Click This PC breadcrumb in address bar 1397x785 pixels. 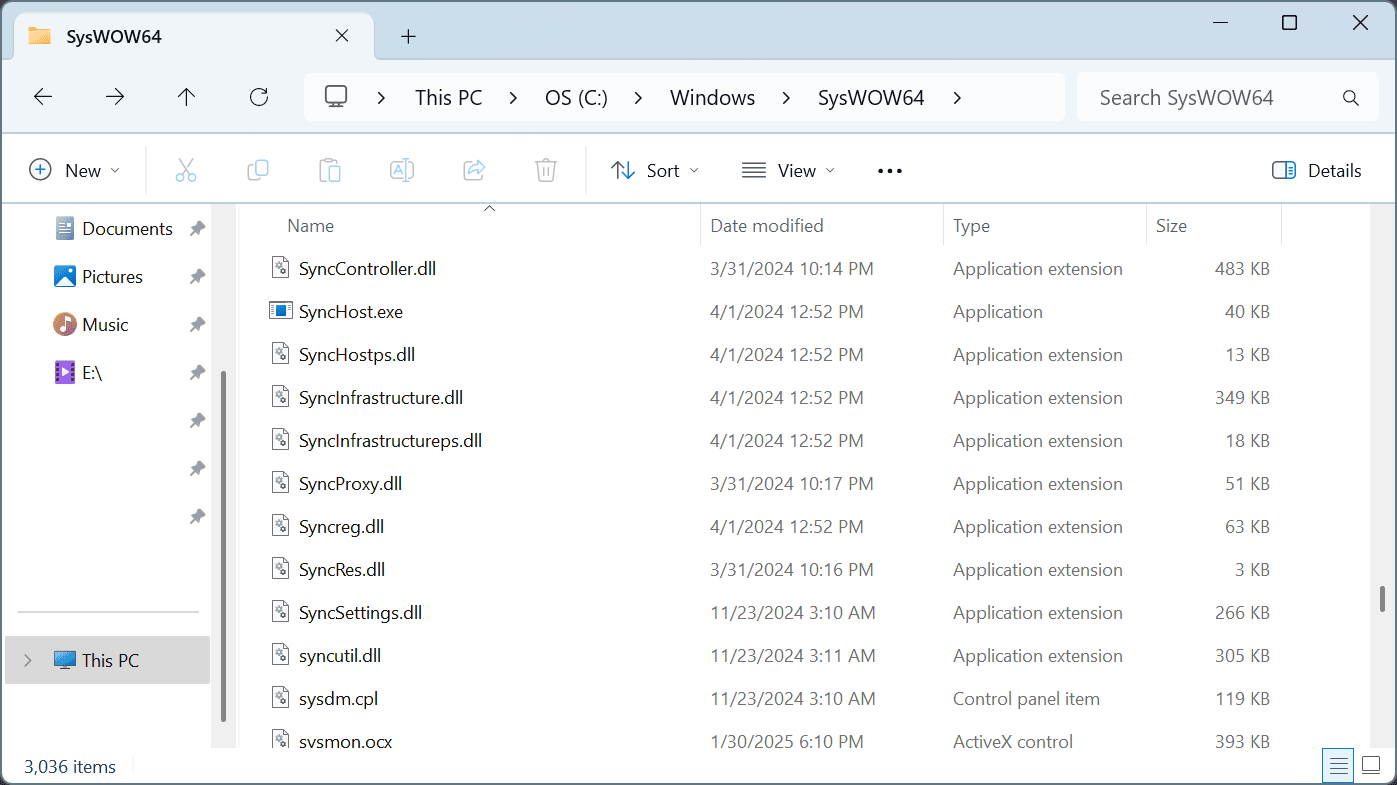(448, 97)
